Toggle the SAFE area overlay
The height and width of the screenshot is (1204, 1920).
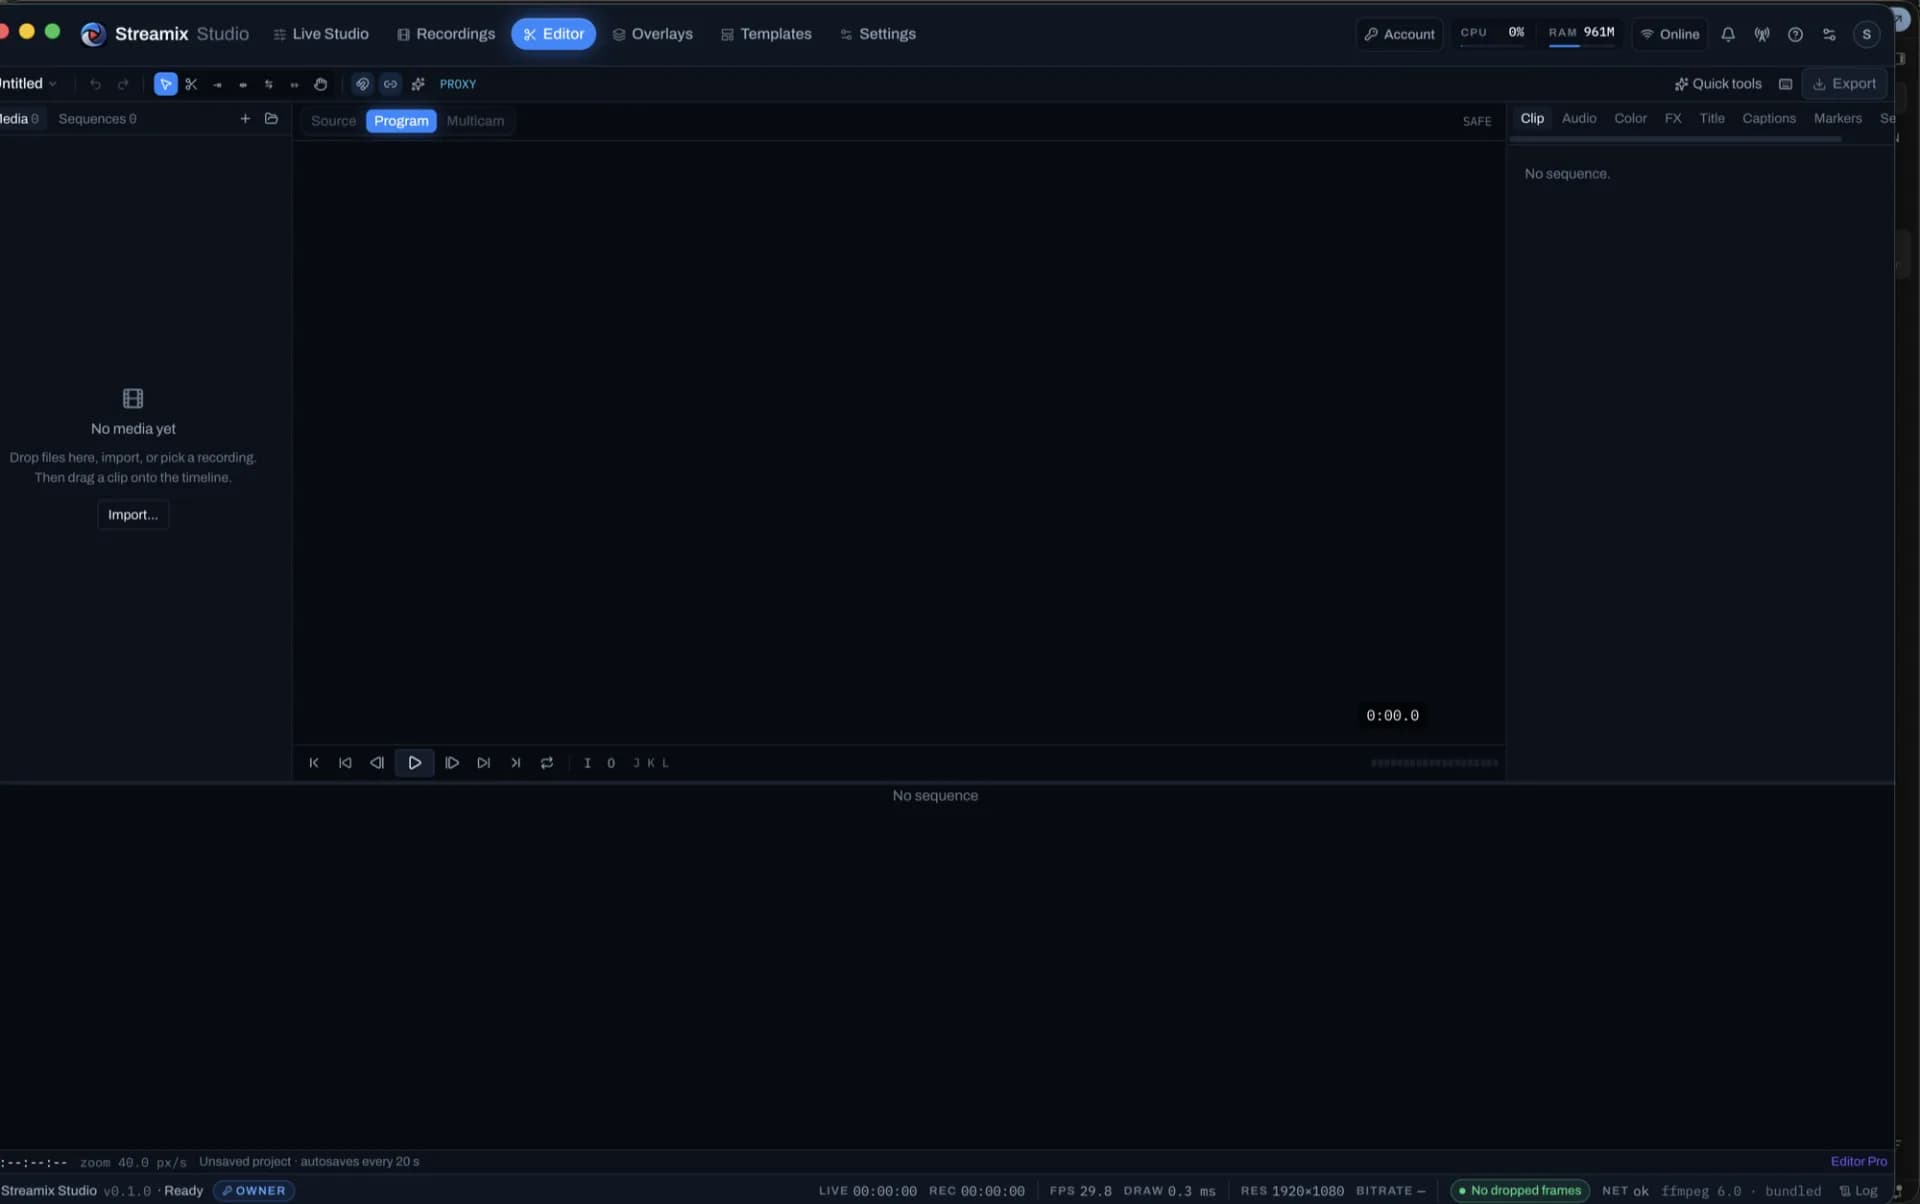[1477, 121]
